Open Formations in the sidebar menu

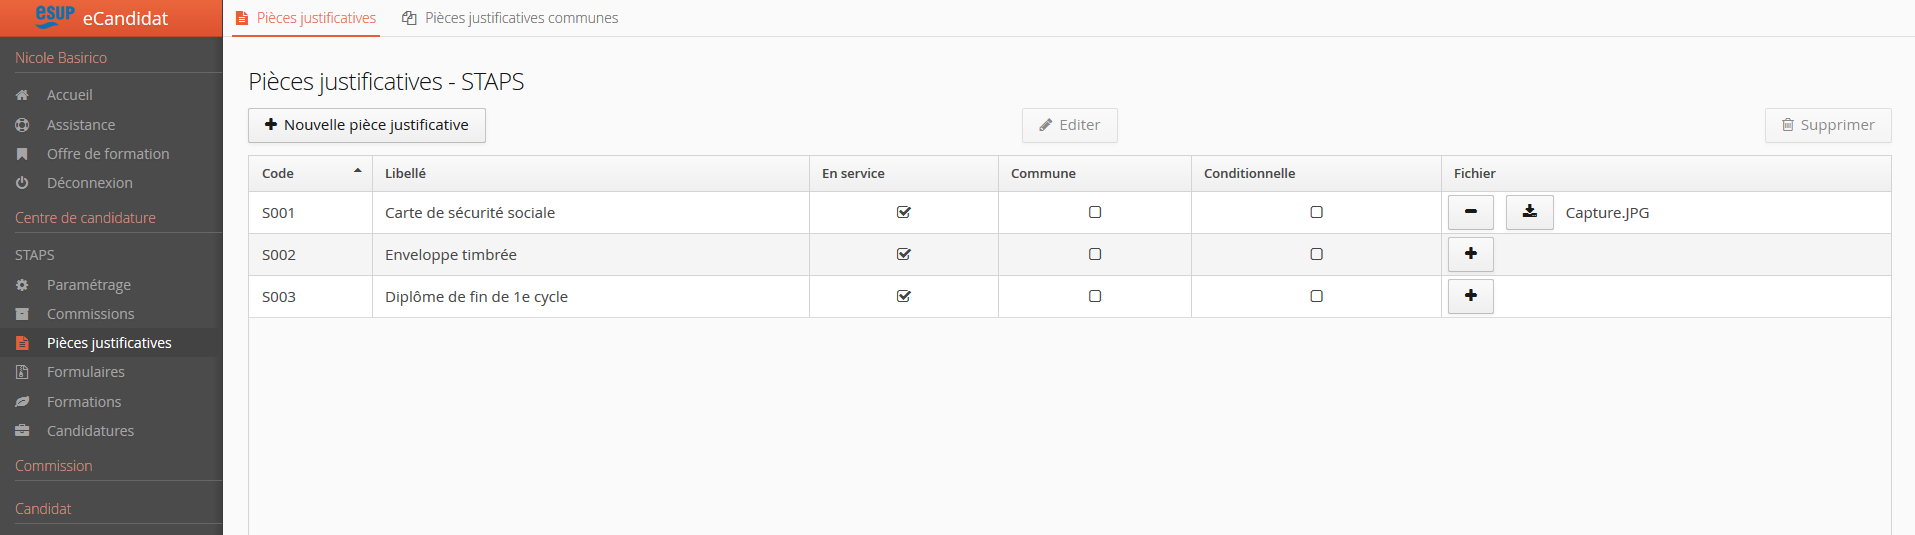[x=84, y=402]
